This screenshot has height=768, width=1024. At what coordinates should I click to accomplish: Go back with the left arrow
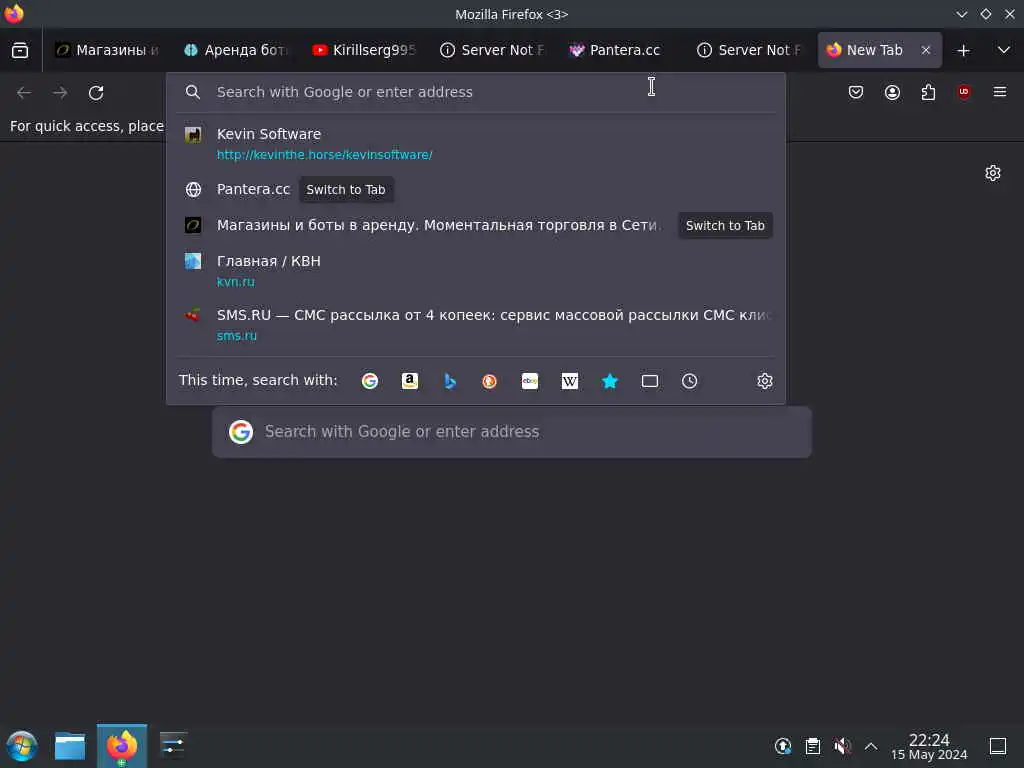24,93
